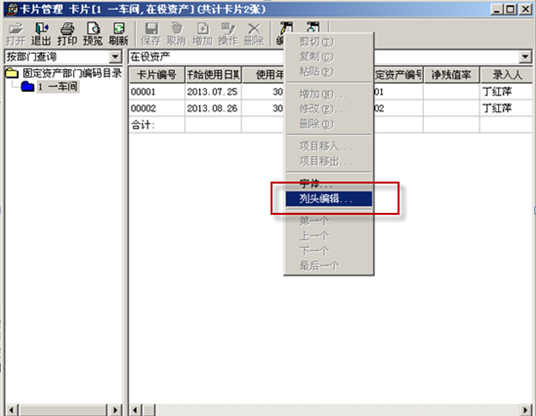
Task: Click the date cell 2013.08.26
Action: click(213, 108)
